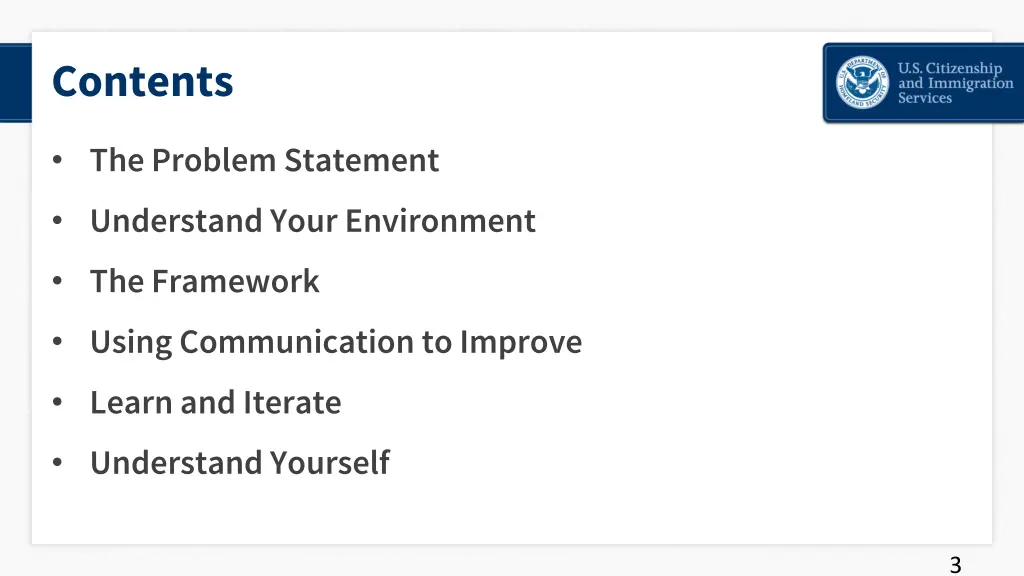Click the U.S. Citizenship and Immigration Services logo text
The image size is (1024, 576).
(955, 83)
